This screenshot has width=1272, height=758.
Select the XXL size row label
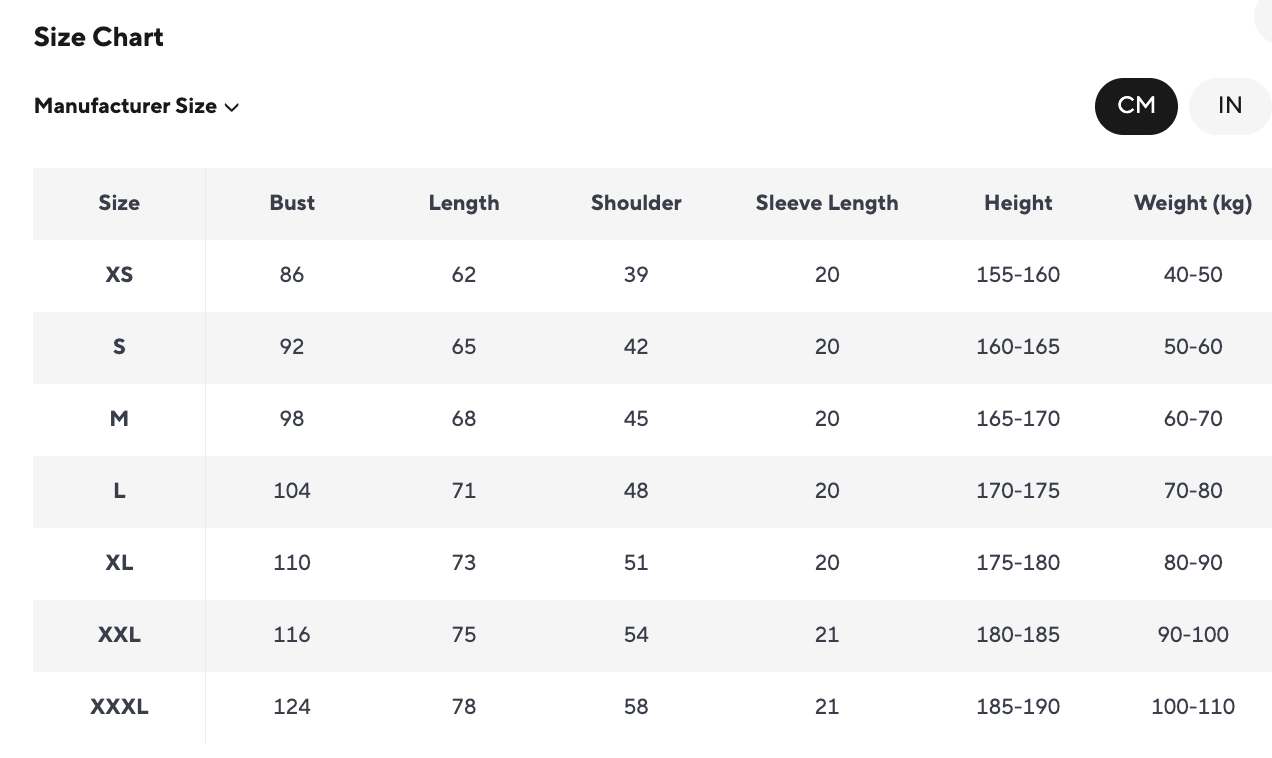[x=119, y=635]
